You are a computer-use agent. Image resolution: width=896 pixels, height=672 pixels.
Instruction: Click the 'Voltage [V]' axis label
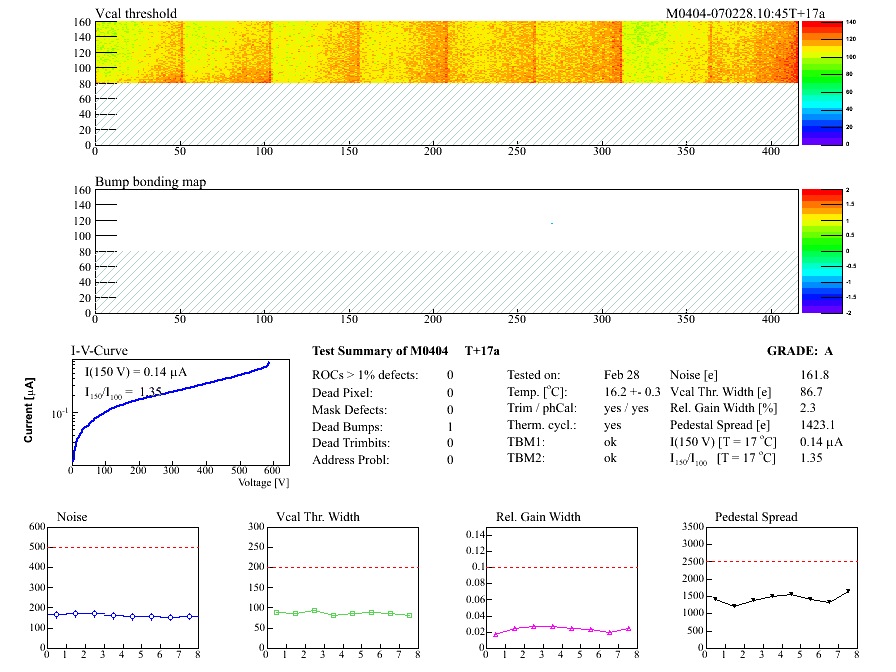click(x=263, y=482)
